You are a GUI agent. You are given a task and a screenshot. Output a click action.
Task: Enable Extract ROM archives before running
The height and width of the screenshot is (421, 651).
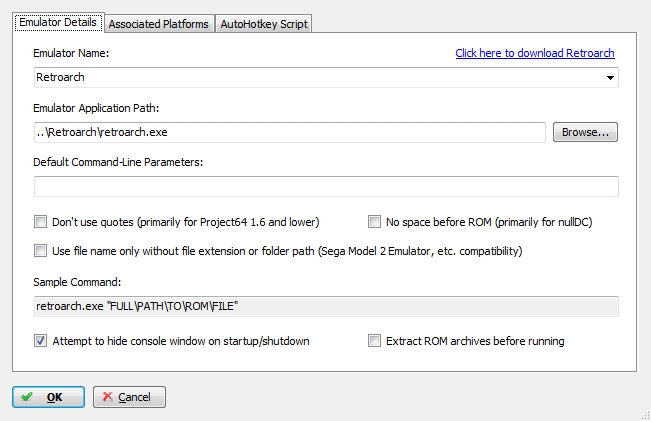pos(375,341)
